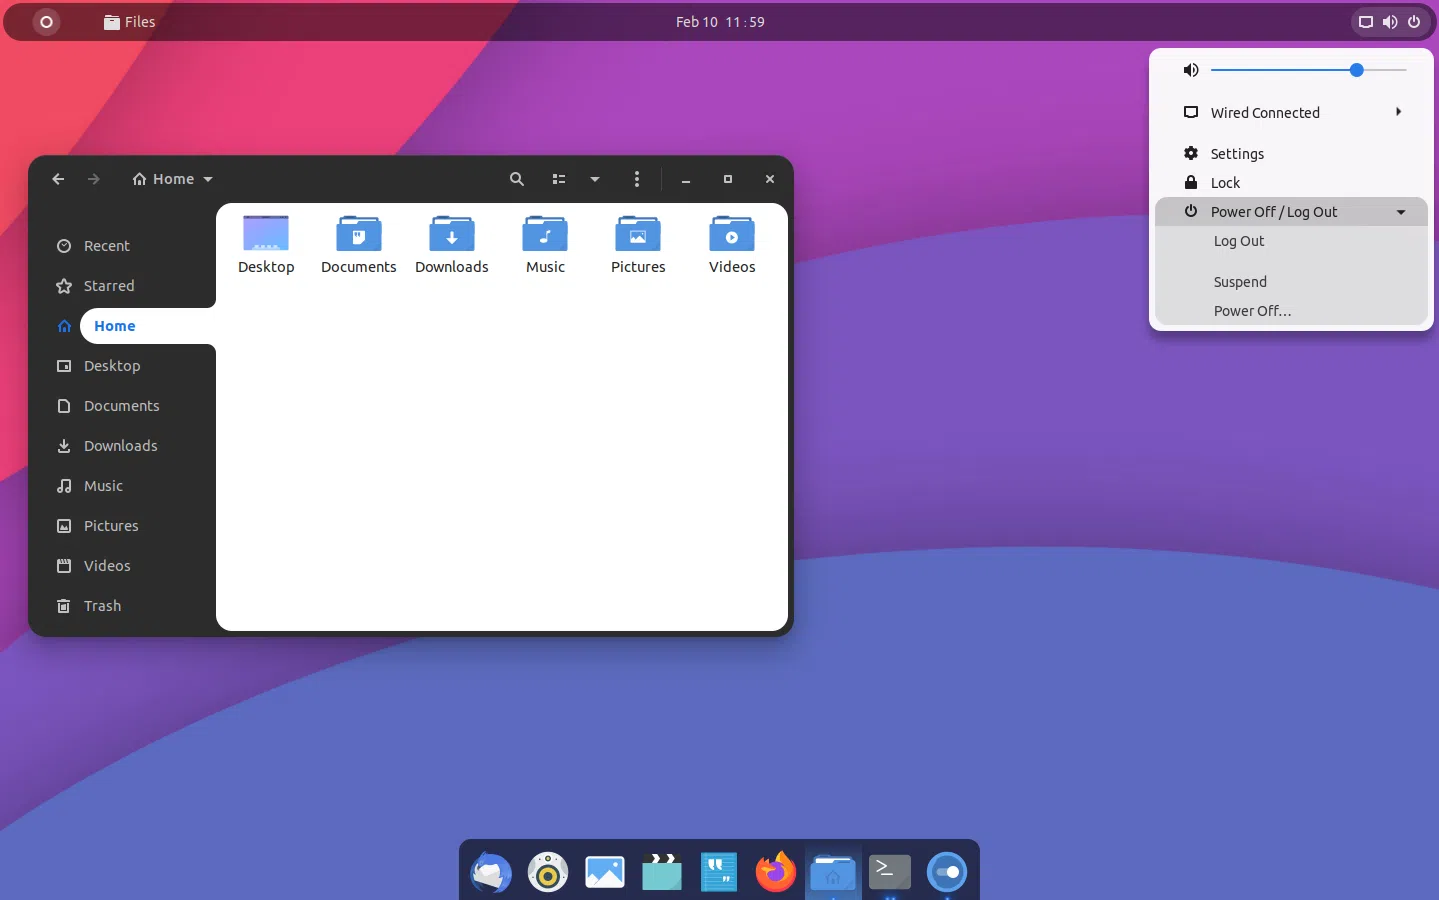The height and width of the screenshot is (900, 1439).
Task: Select Starred in the sidebar
Action: click(108, 286)
